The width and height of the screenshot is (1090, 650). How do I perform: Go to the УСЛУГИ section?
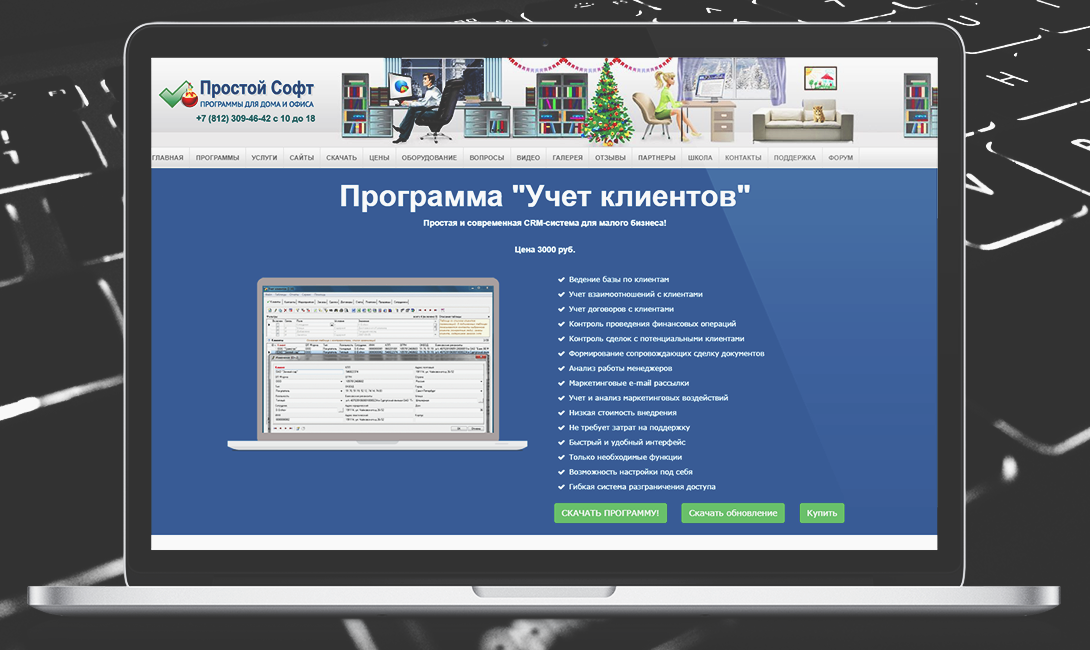tap(264, 158)
